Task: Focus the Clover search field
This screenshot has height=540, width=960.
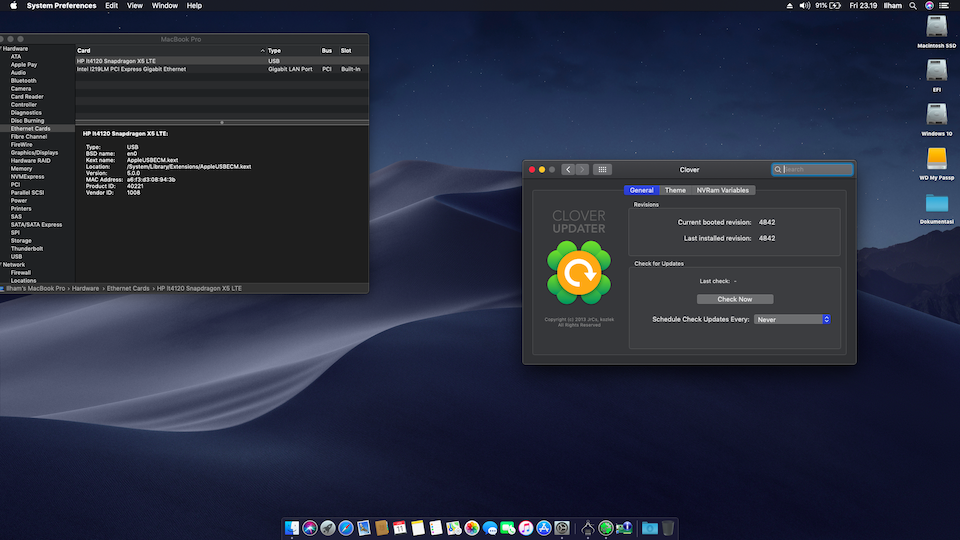Action: pos(816,170)
